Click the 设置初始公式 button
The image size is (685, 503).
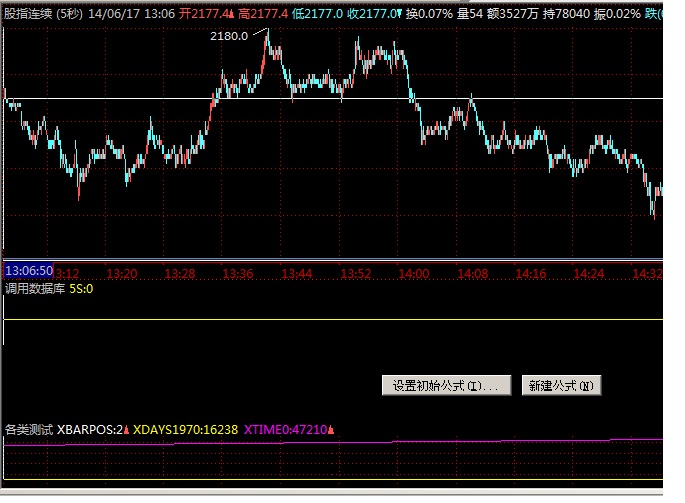448,386
